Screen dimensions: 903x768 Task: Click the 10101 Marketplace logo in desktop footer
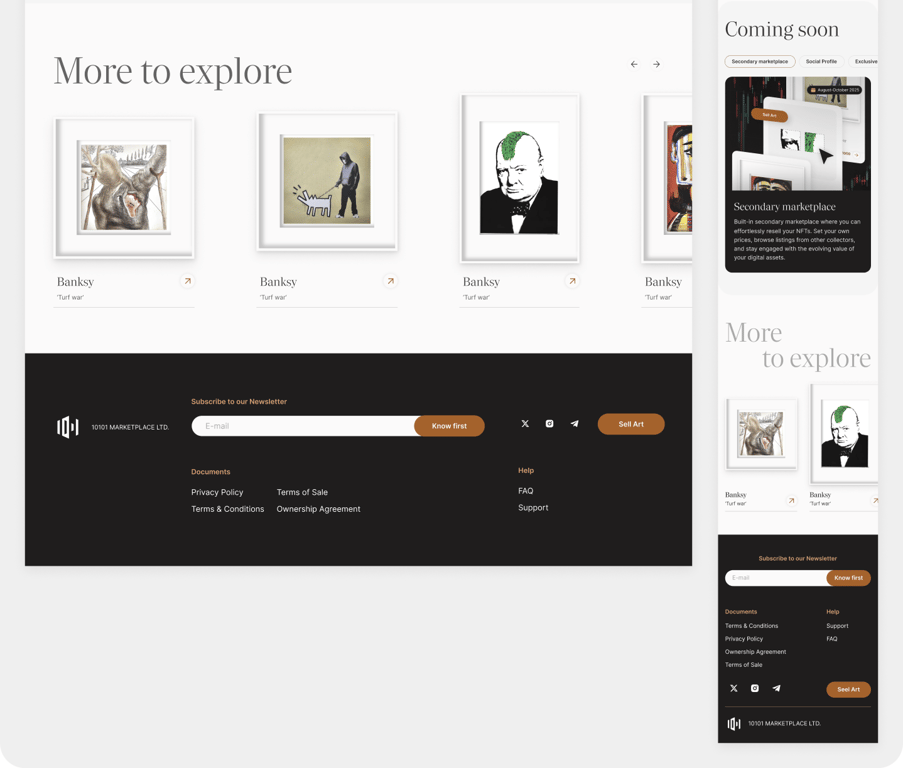68,427
